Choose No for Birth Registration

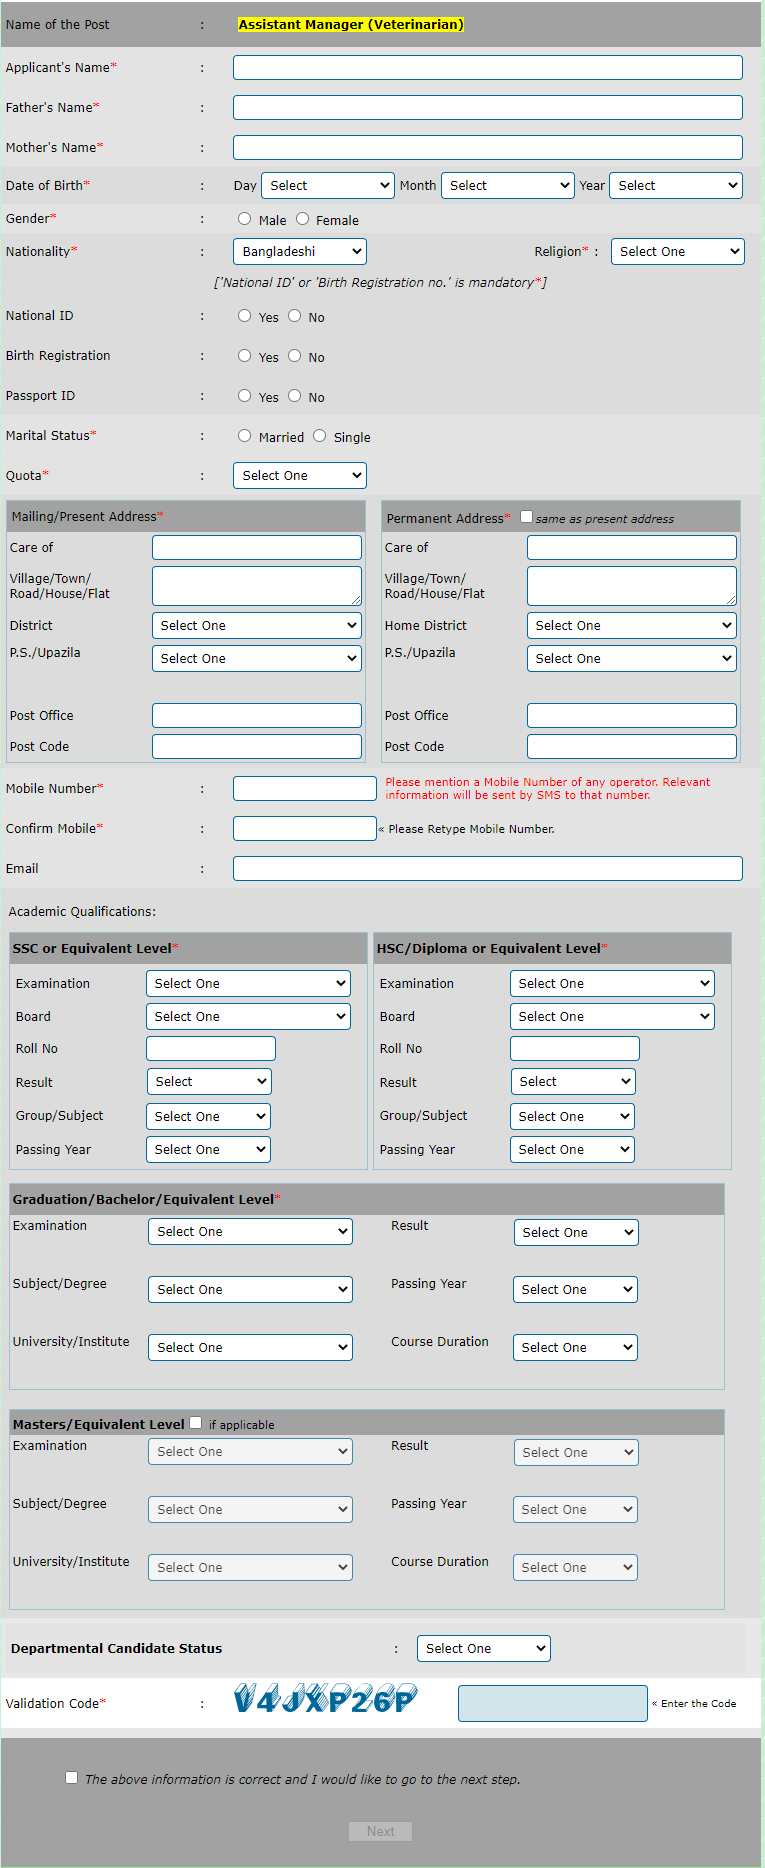point(294,356)
